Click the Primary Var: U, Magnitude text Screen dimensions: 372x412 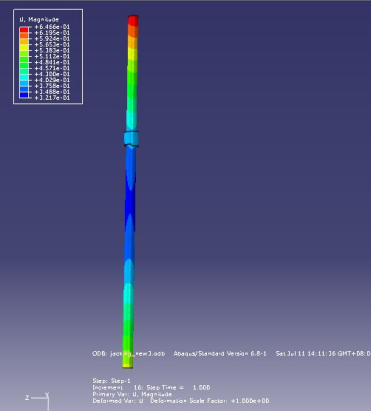click(132, 394)
